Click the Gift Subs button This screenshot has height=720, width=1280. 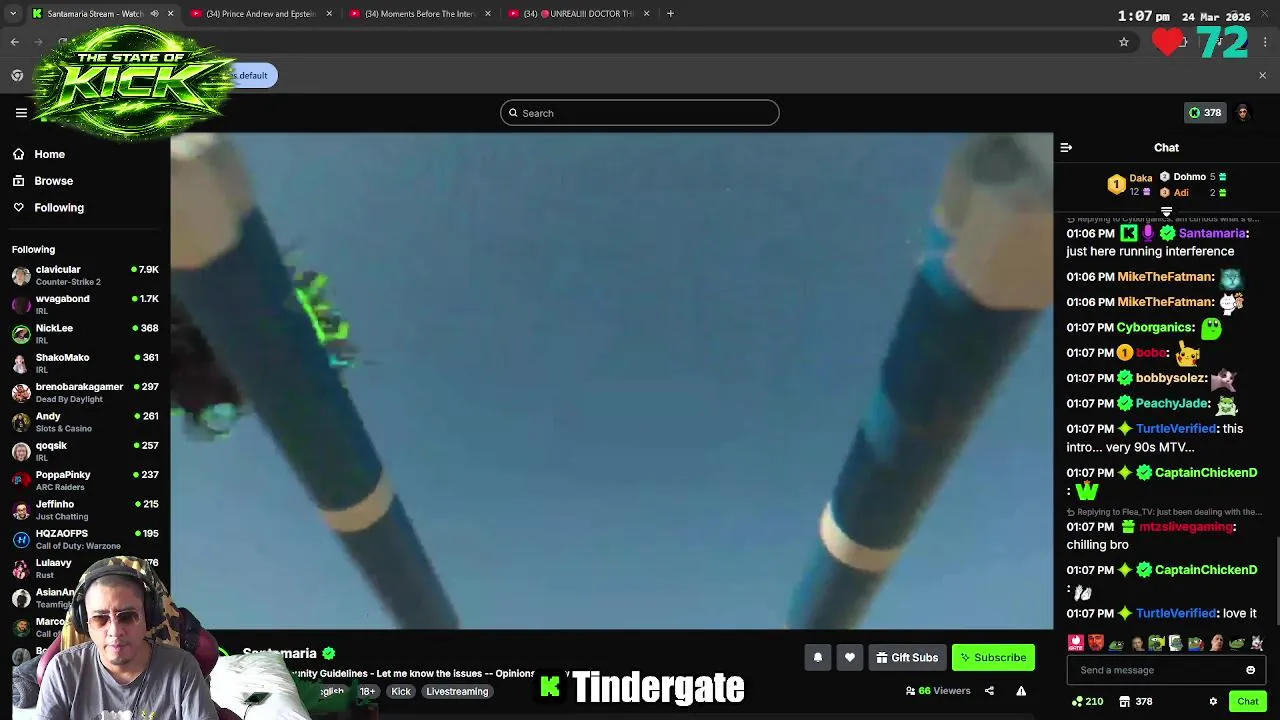click(907, 657)
